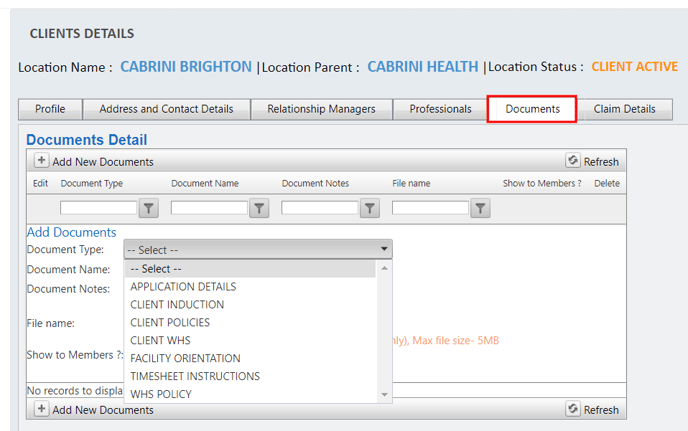Image resolution: width=688 pixels, height=431 pixels.
Task: Click the Document Notes column filter icon
Action: pos(370,208)
